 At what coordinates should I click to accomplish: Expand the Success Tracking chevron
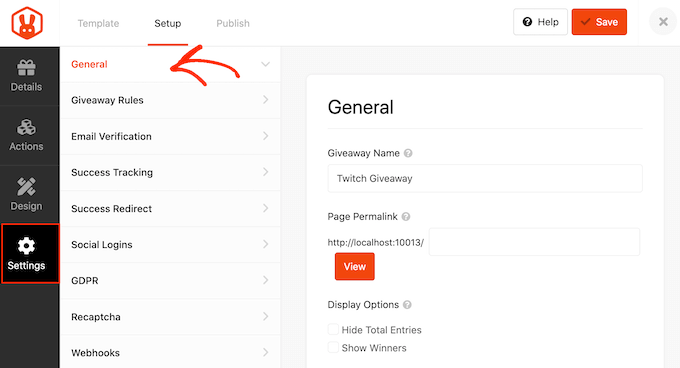click(265, 172)
